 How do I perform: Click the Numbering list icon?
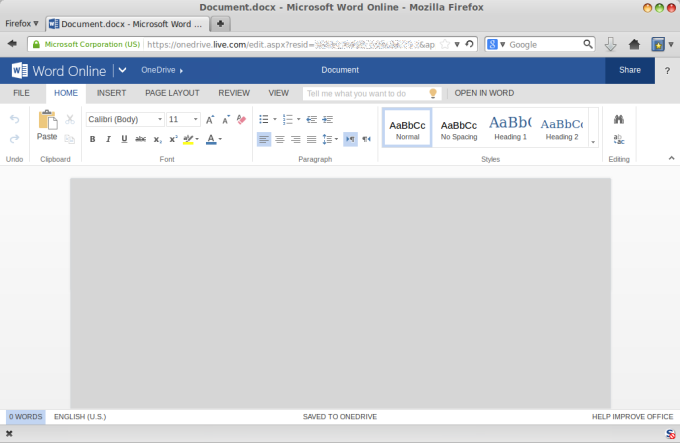point(288,119)
